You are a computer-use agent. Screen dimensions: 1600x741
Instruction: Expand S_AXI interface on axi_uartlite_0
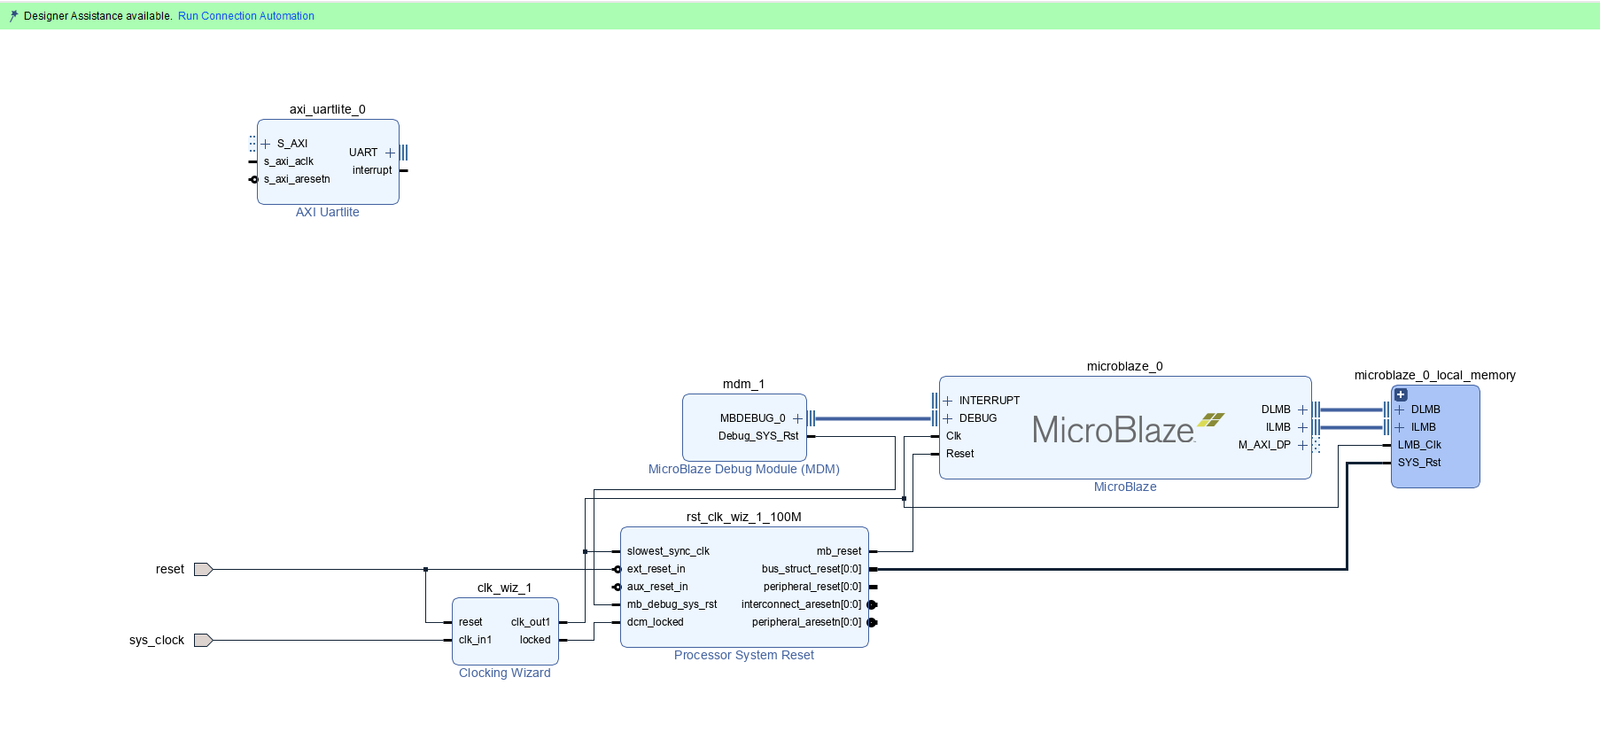(x=266, y=144)
